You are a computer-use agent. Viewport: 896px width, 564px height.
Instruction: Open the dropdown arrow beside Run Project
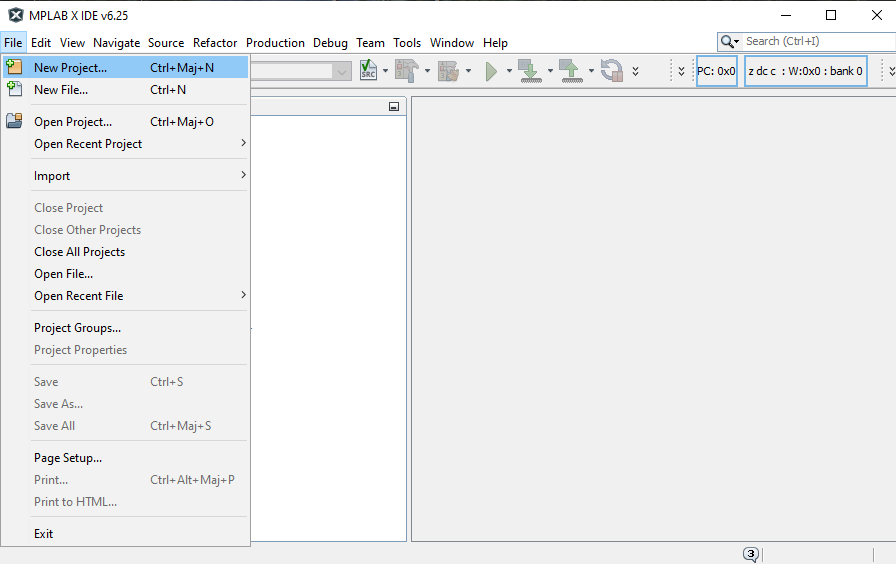point(509,71)
